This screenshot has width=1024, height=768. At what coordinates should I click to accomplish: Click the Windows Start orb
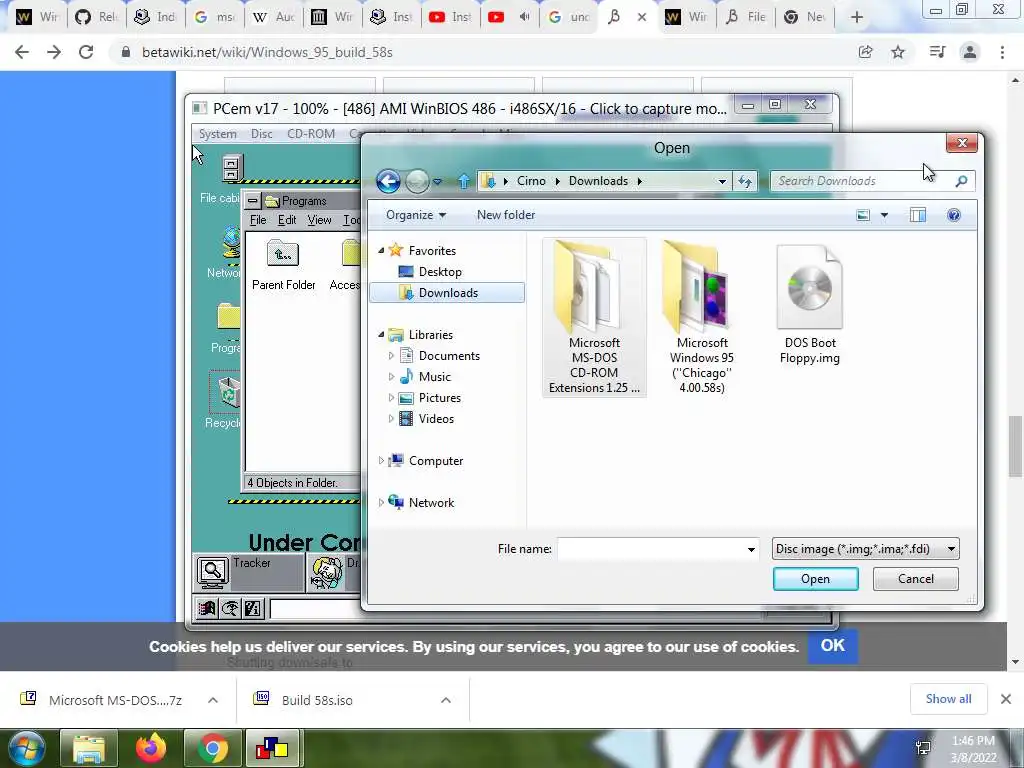26,748
